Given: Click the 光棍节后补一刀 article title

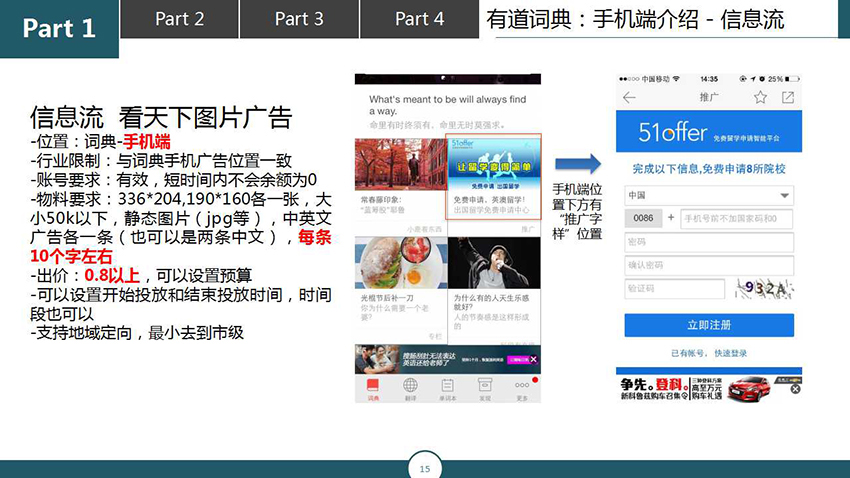Looking at the screenshot, I should click(387, 298).
